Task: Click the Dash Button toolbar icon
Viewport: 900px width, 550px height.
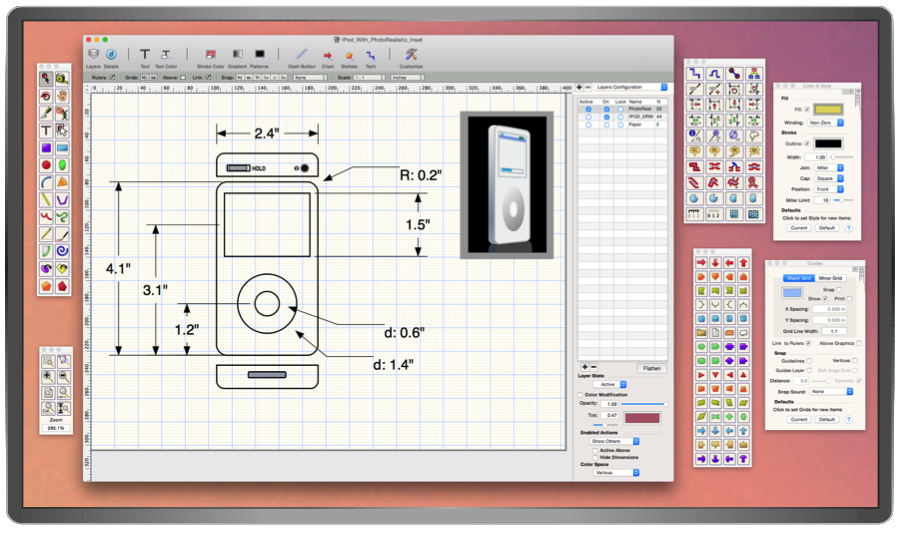Action: click(x=301, y=54)
